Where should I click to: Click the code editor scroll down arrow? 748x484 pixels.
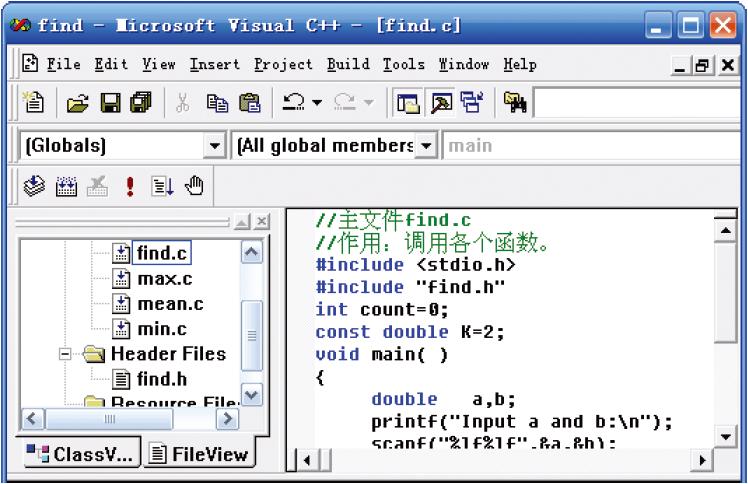pos(726,437)
